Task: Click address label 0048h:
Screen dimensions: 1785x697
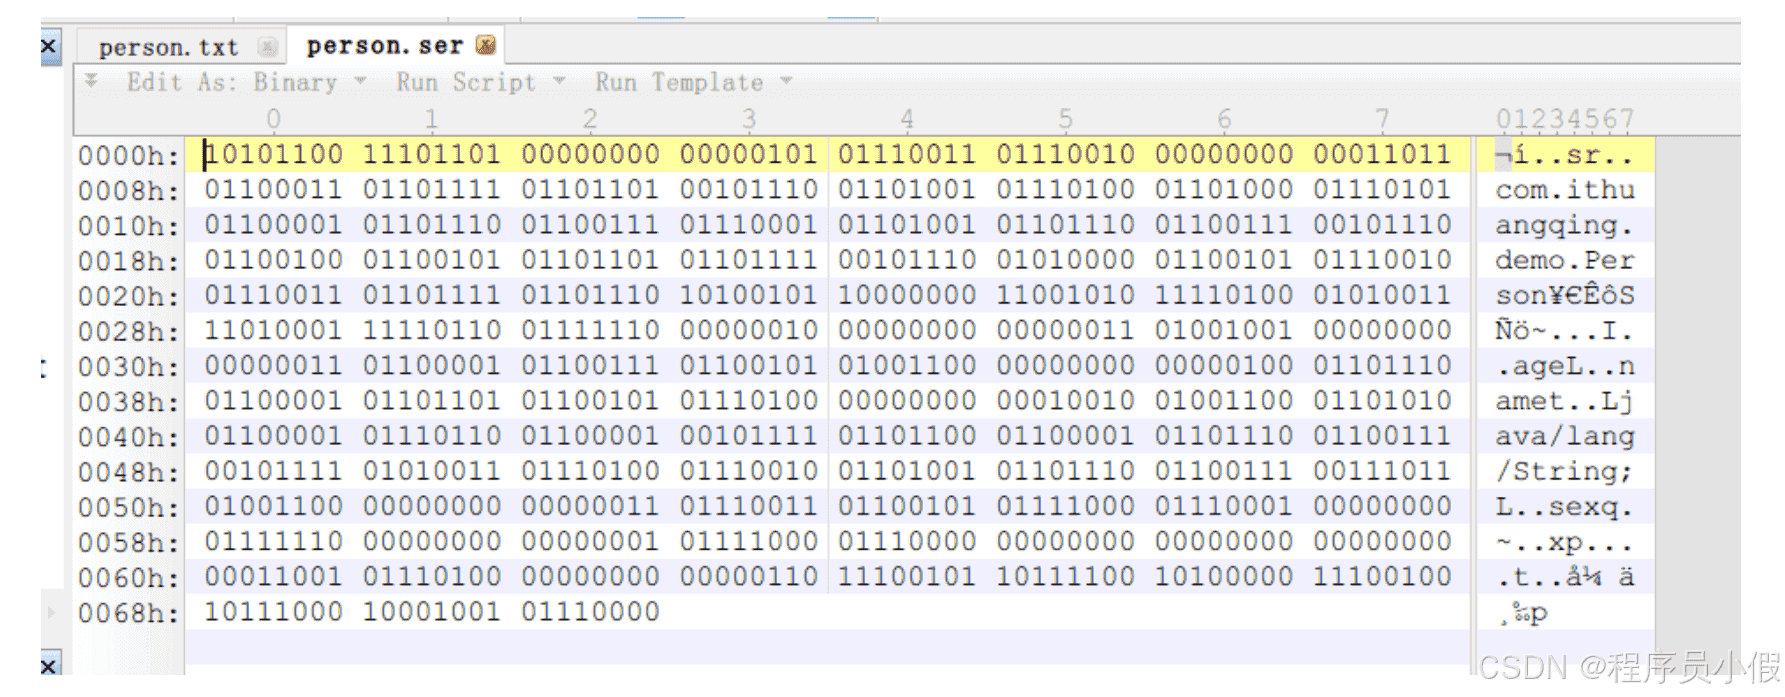Action: (129, 472)
